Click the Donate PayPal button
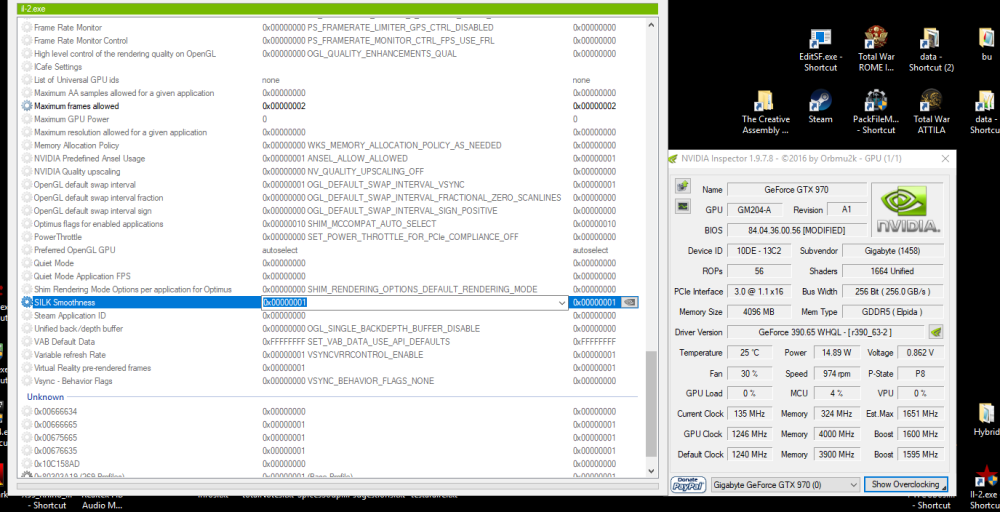This screenshot has height=512, width=1000. point(688,485)
